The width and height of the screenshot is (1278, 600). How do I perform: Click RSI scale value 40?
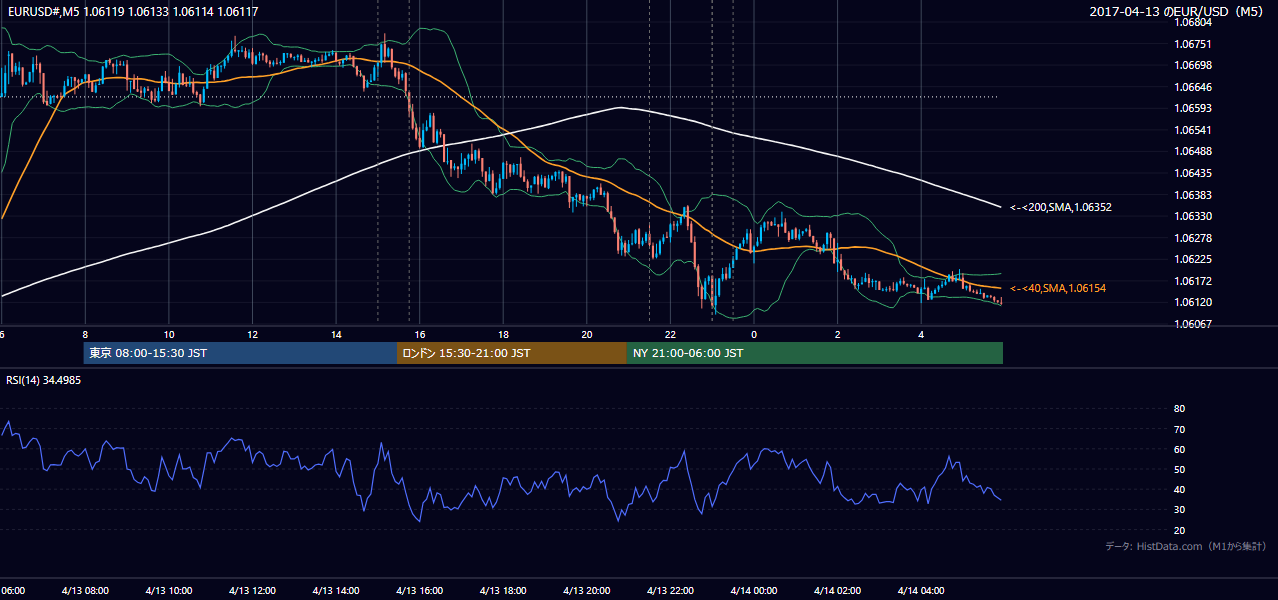1179,490
